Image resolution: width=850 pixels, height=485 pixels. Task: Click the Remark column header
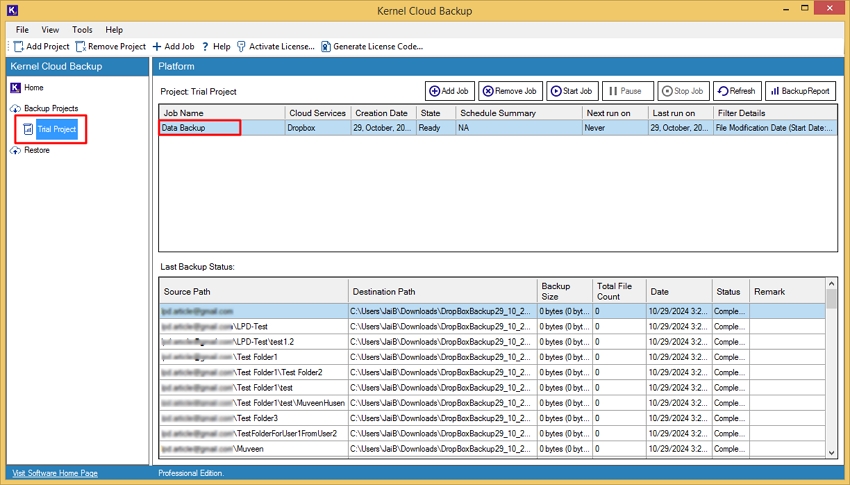pyautogui.click(x=787, y=292)
